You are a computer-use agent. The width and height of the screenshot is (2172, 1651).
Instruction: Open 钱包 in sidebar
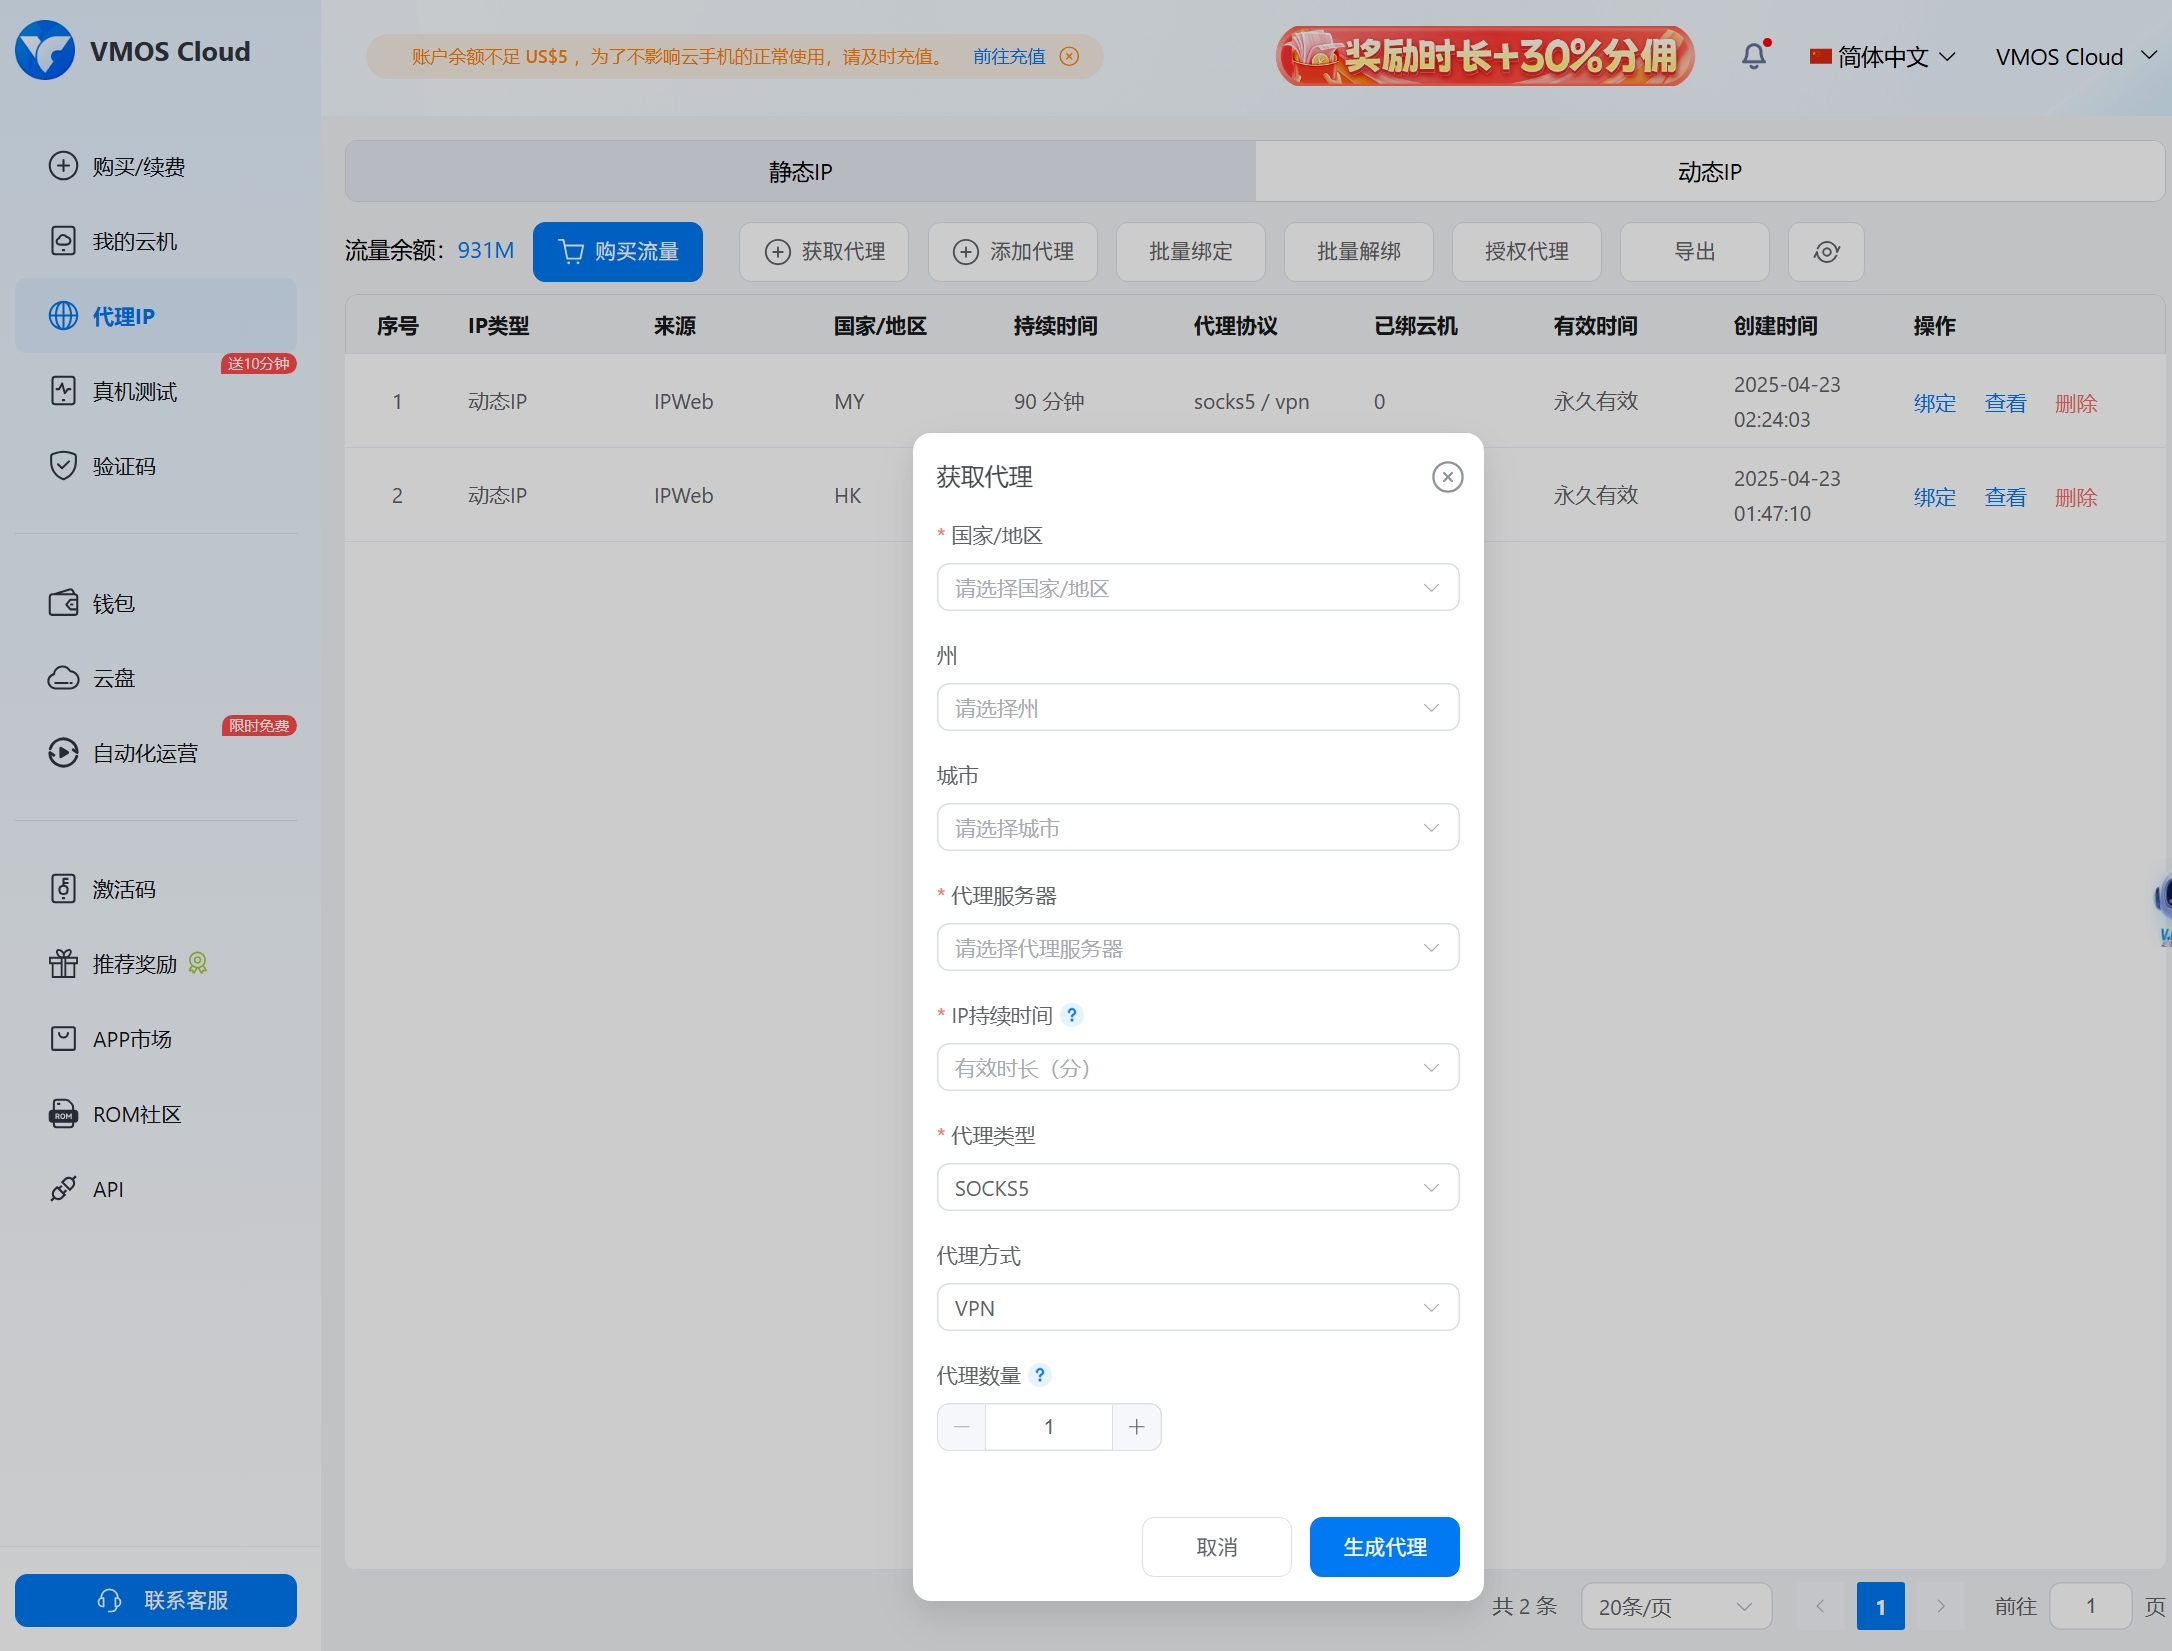(156, 603)
